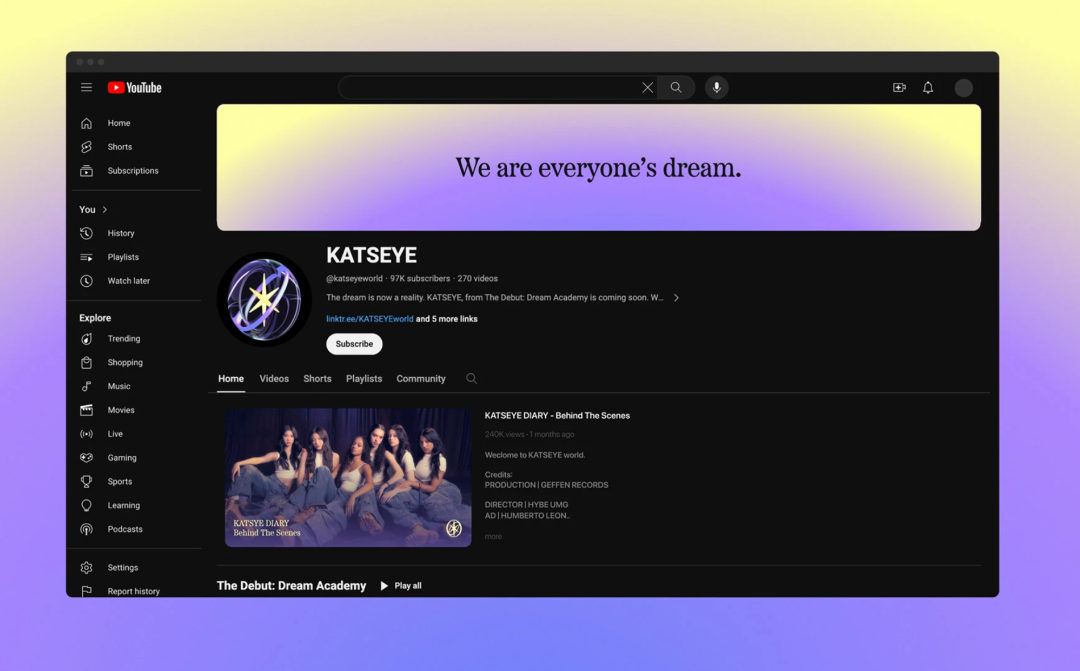Screen dimensions: 1080x671
Task: Go to Watch later in sidebar
Action: tap(129, 281)
